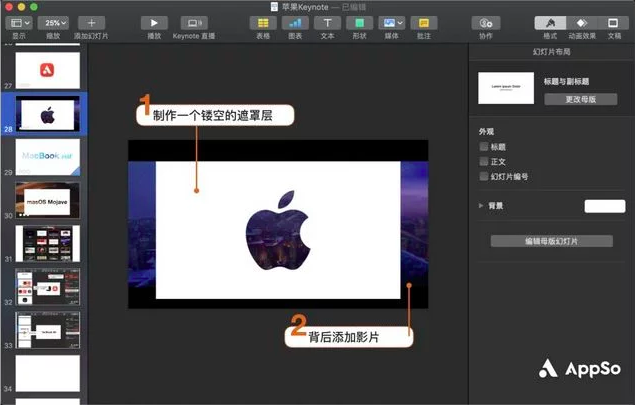The width and height of the screenshot is (635, 405).
Task: Switch to the Animate (动画效果) inspector
Action: point(582,23)
